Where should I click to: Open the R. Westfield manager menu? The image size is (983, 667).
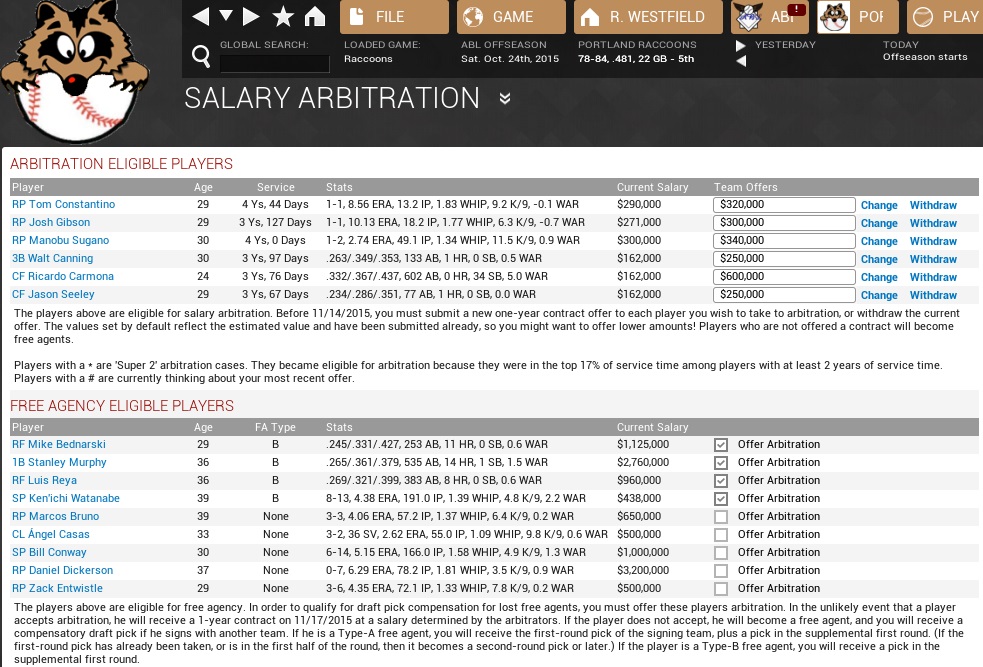[644, 17]
